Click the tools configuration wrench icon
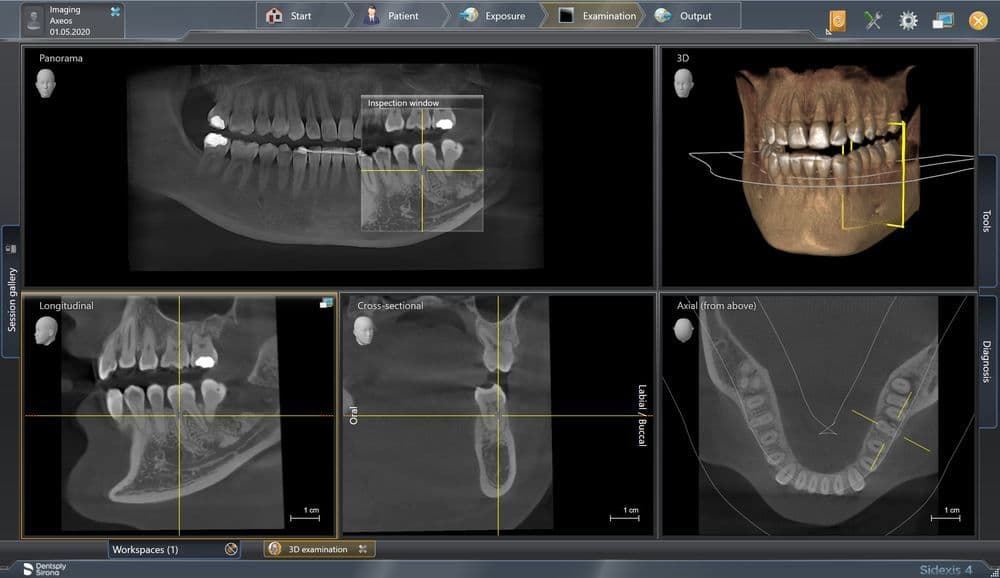 point(873,18)
